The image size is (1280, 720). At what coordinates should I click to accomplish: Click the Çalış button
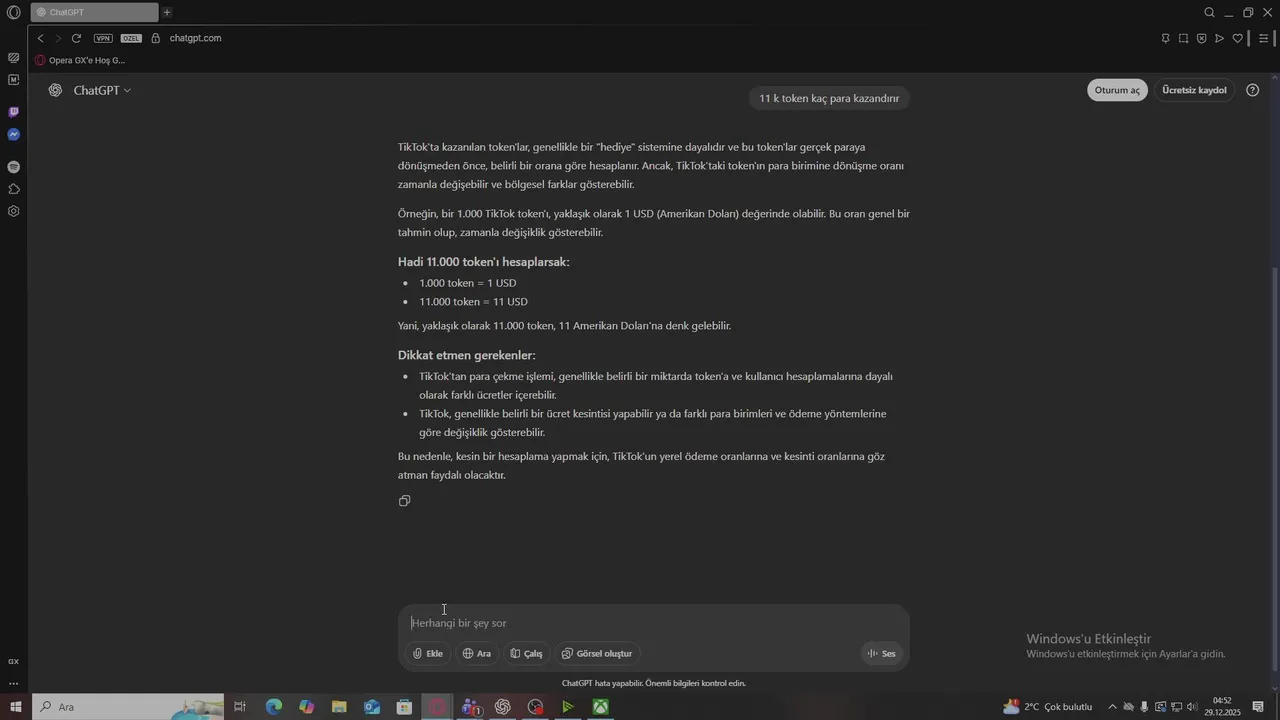pos(527,654)
